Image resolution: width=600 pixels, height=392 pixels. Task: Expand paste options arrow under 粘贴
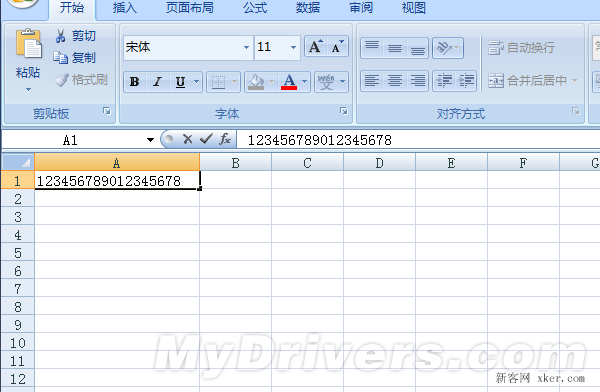tap(28, 89)
